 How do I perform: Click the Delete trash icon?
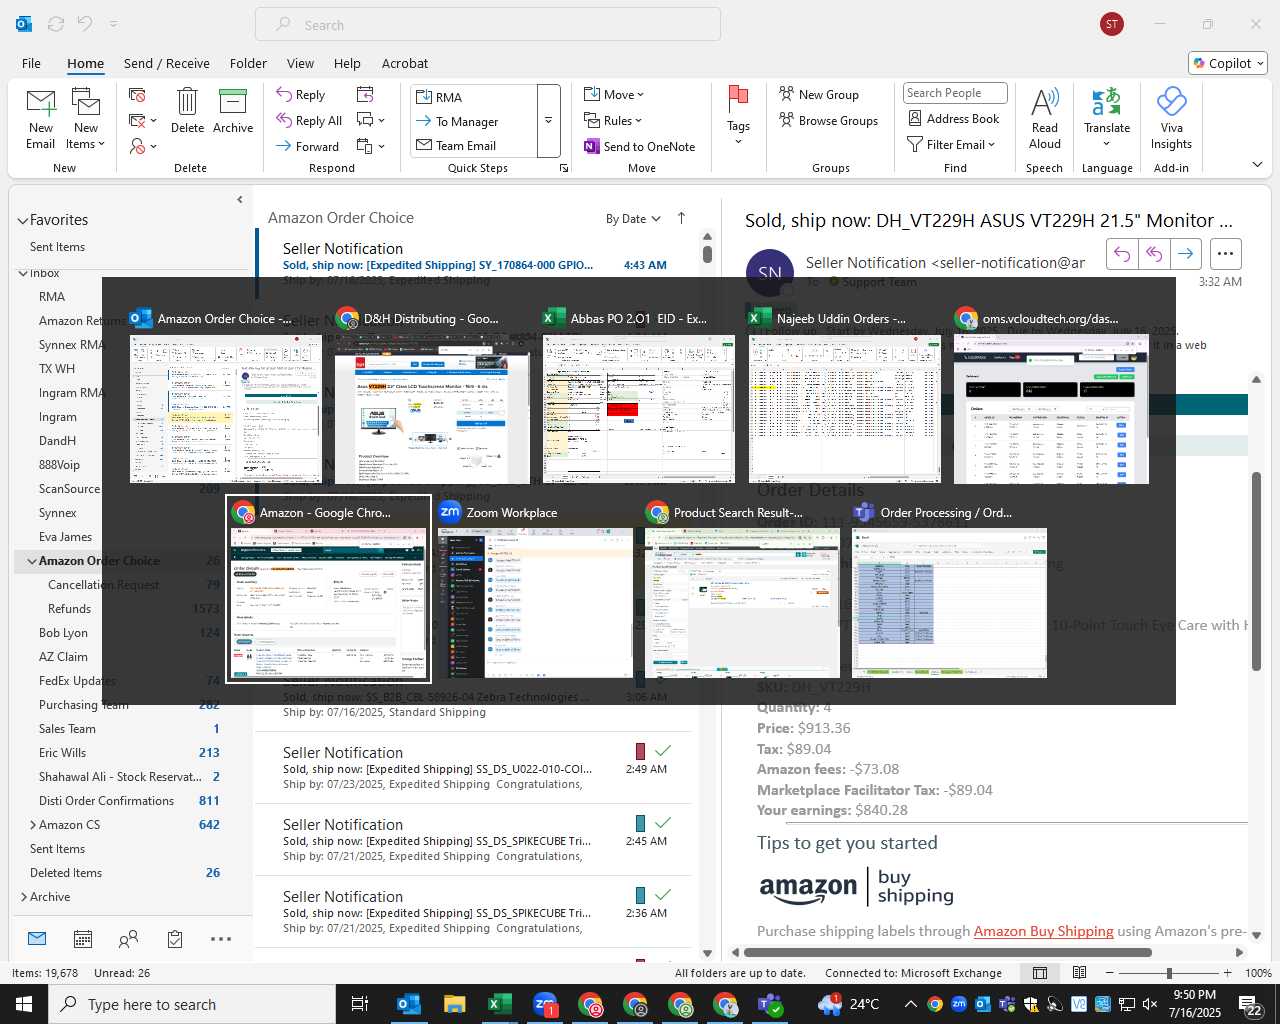pyautogui.click(x=187, y=102)
